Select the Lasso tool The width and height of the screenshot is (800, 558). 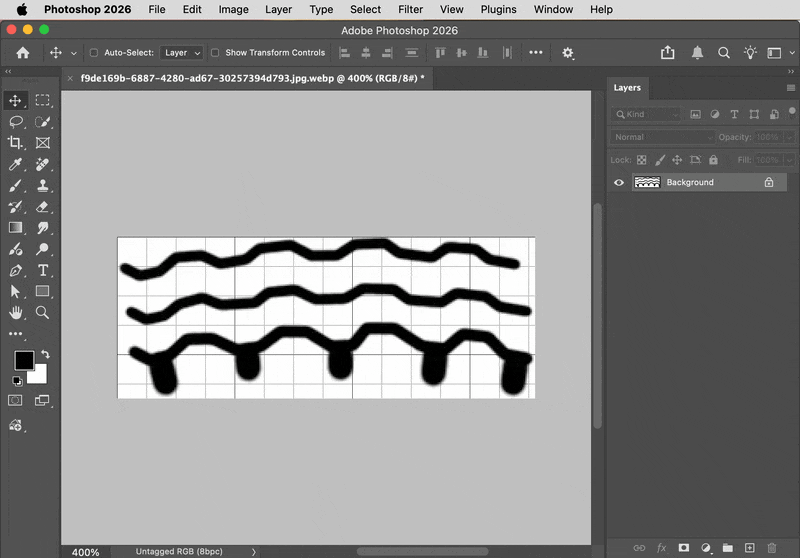pyautogui.click(x=15, y=122)
